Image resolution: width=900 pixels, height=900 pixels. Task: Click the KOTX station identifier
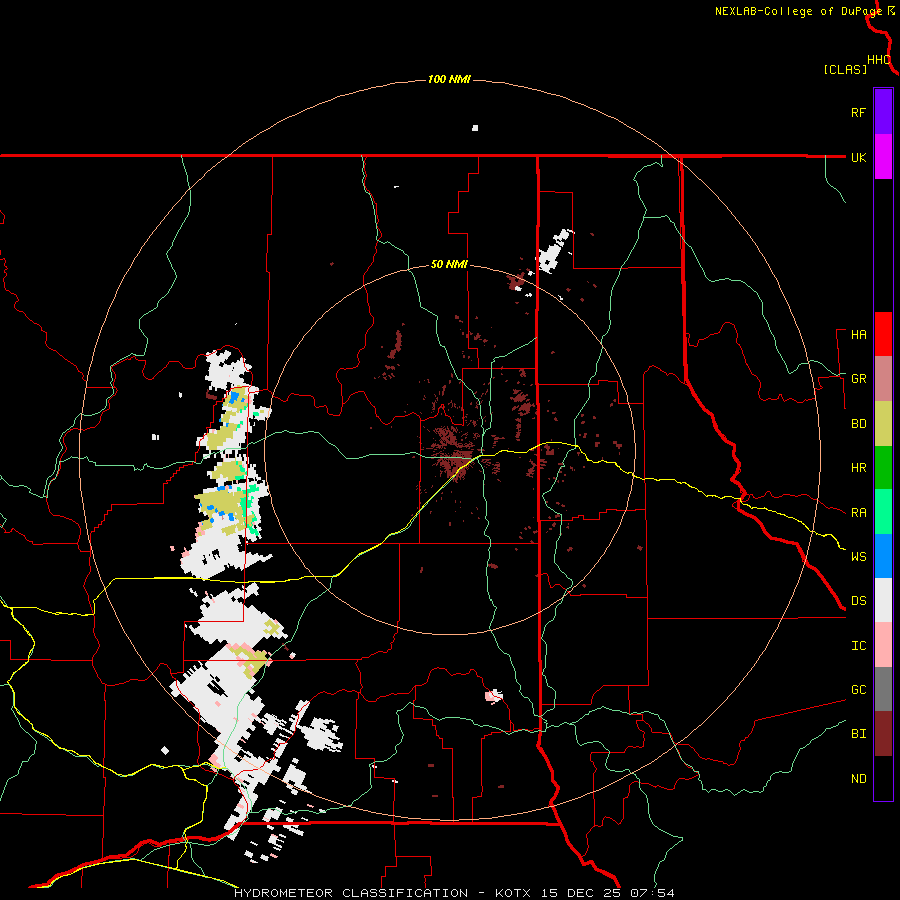[x=513, y=893]
